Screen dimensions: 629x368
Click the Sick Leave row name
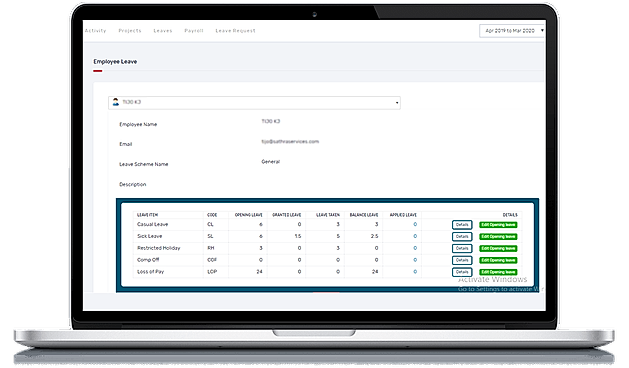tap(150, 236)
